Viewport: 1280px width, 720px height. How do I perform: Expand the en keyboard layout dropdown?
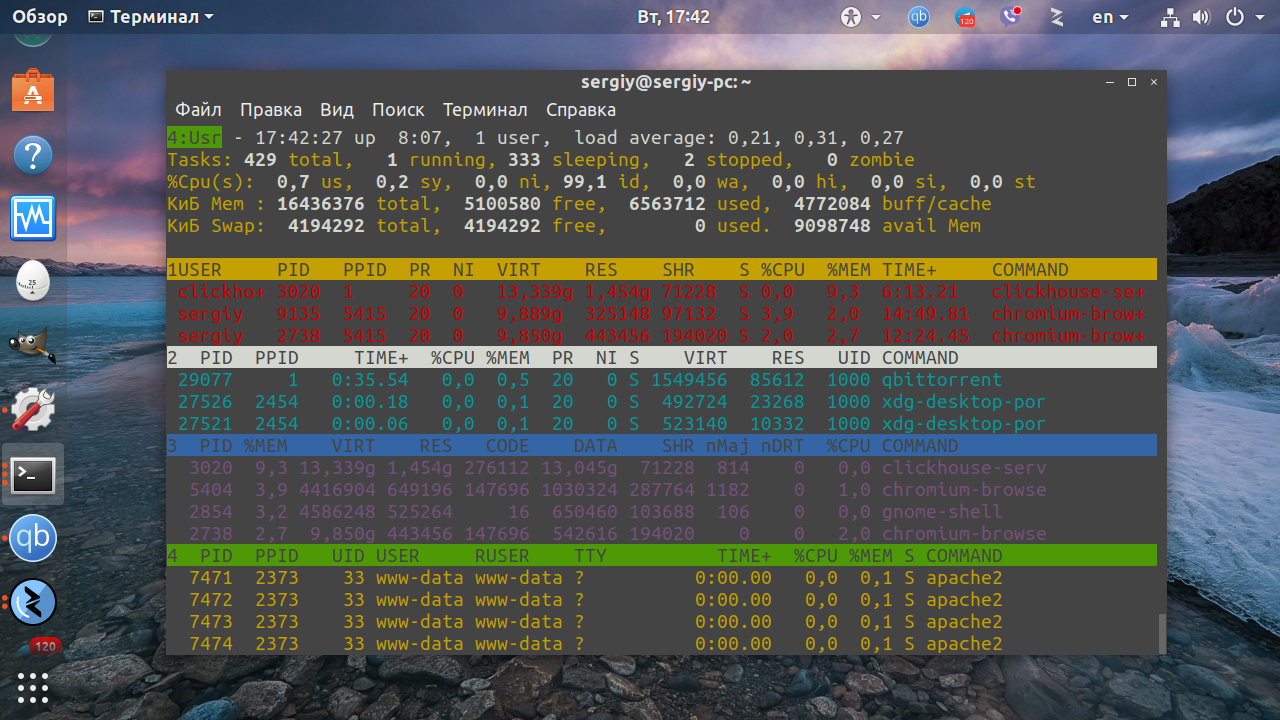pos(1110,17)
